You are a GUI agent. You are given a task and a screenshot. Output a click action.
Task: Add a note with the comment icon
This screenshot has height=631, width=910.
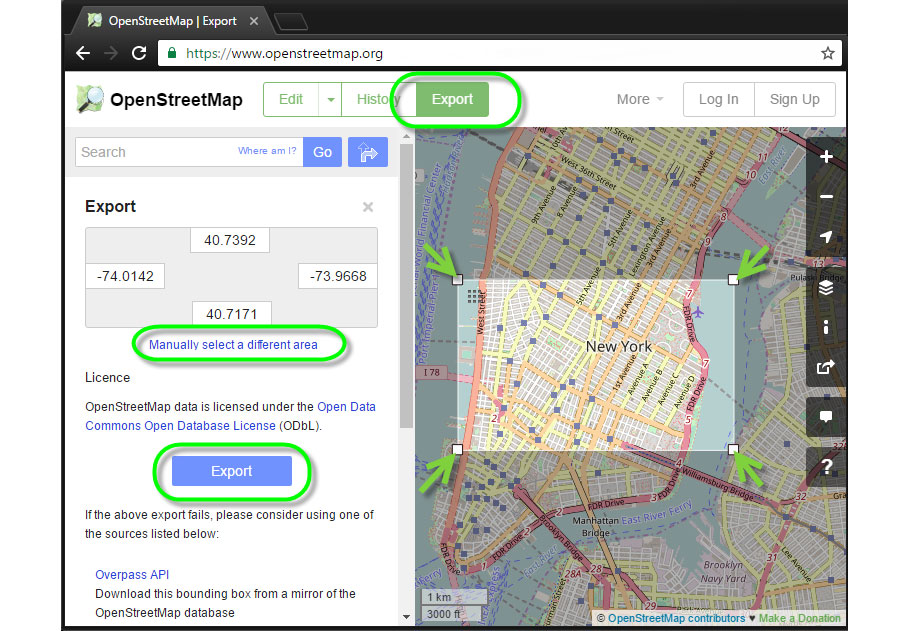pyautogui.click(x=826, y=417)
